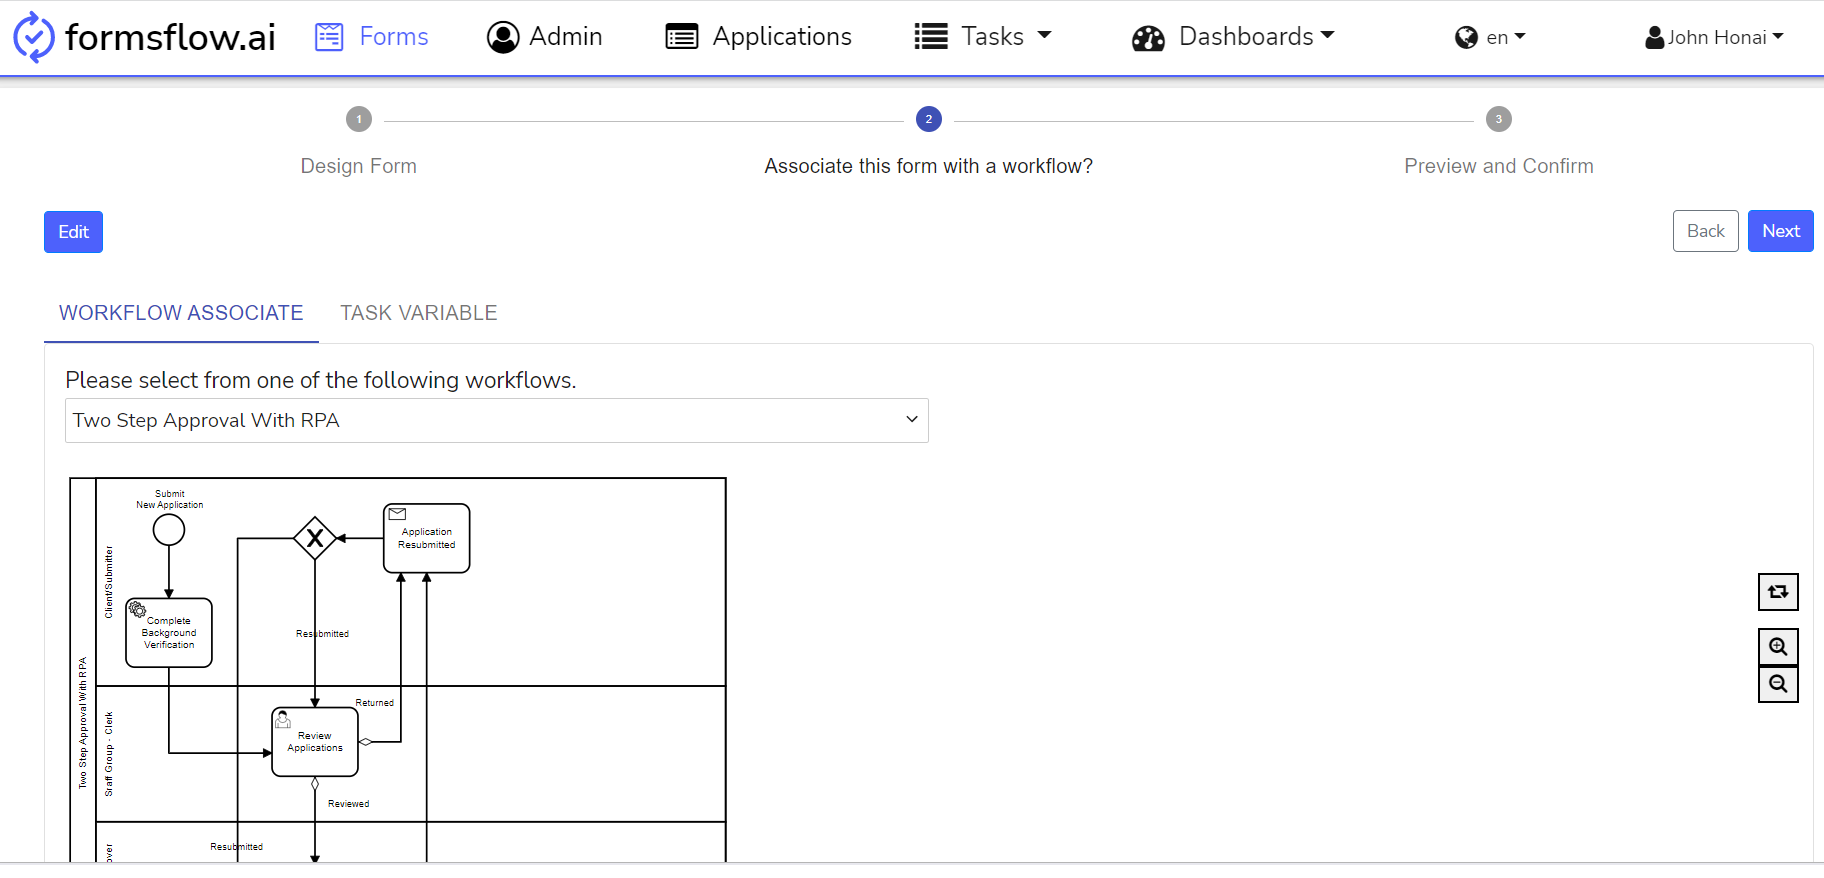Click the Back button
This screenshot has height=878, width=1824.
click(1705, 231)
